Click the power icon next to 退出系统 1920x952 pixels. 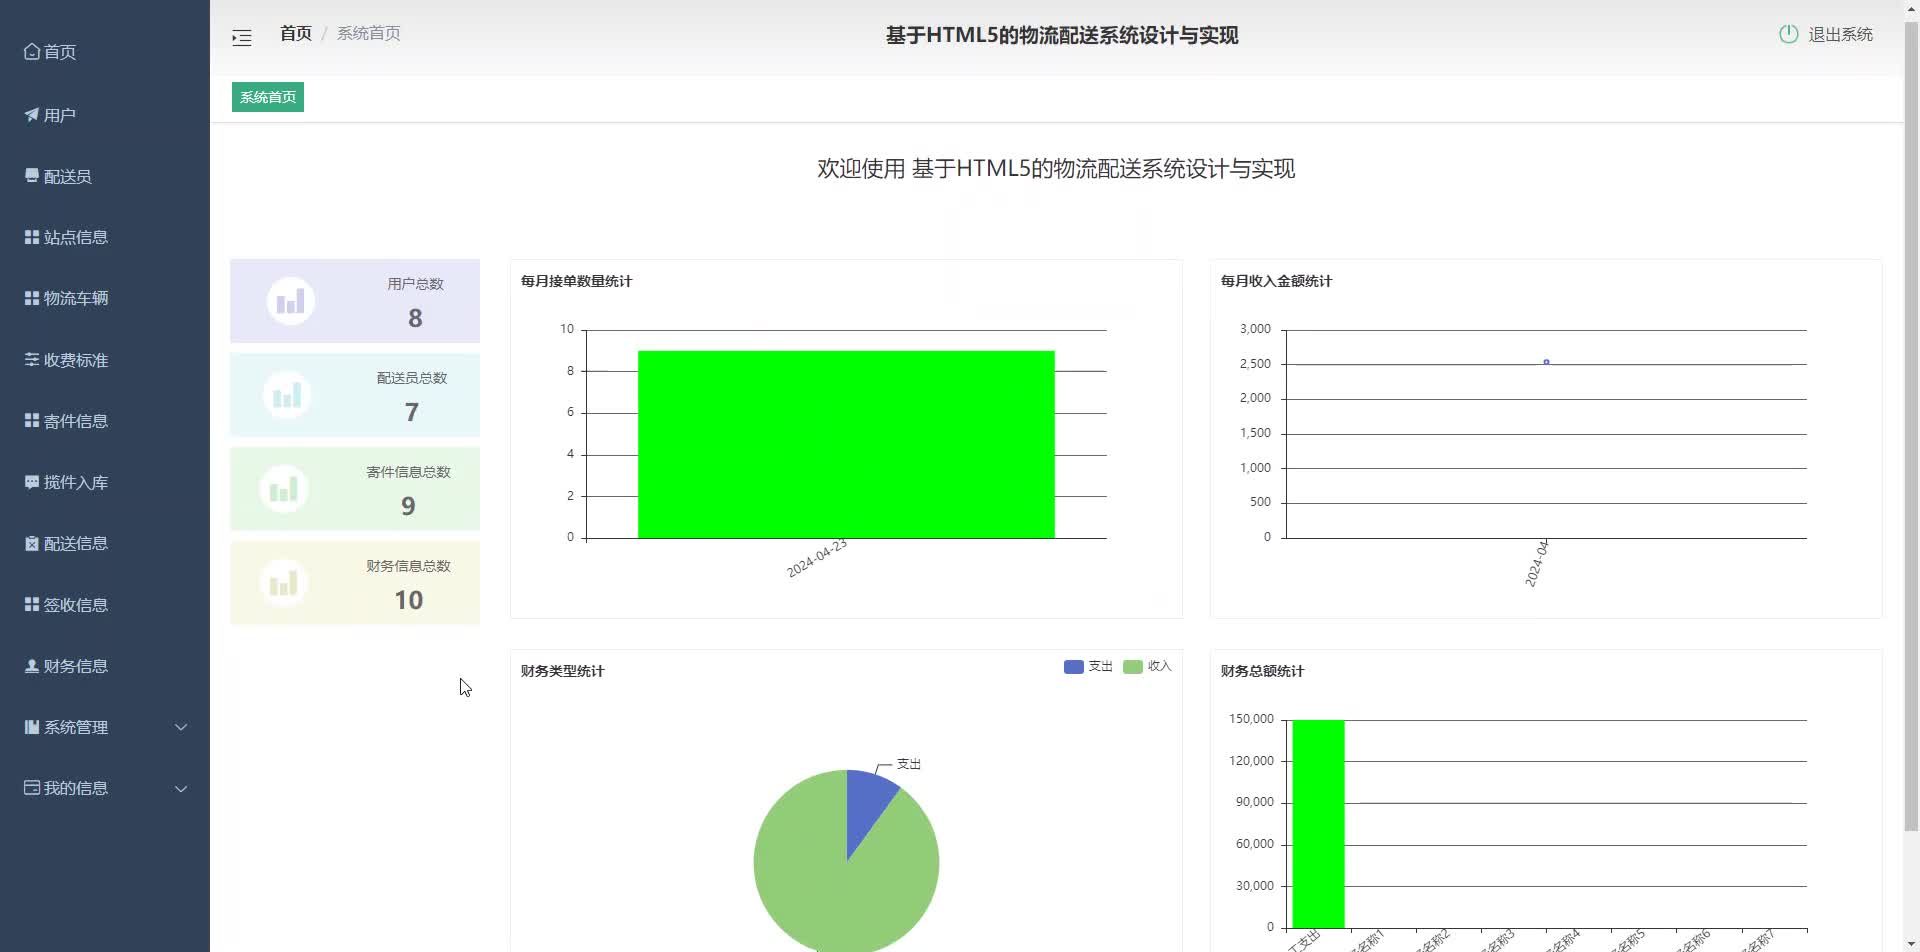pos(1789,34)
